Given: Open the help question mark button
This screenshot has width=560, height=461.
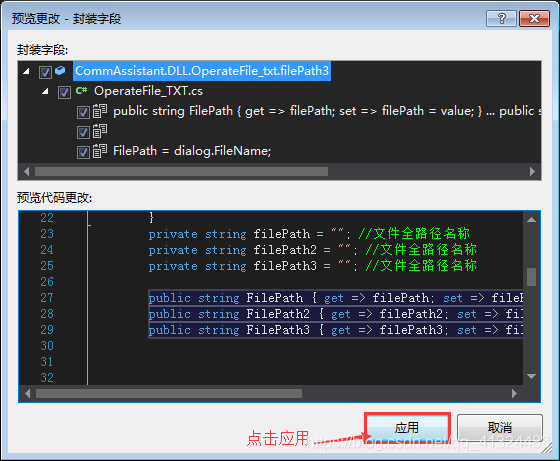Looking at the screenshot, I should tap(501, 19).
